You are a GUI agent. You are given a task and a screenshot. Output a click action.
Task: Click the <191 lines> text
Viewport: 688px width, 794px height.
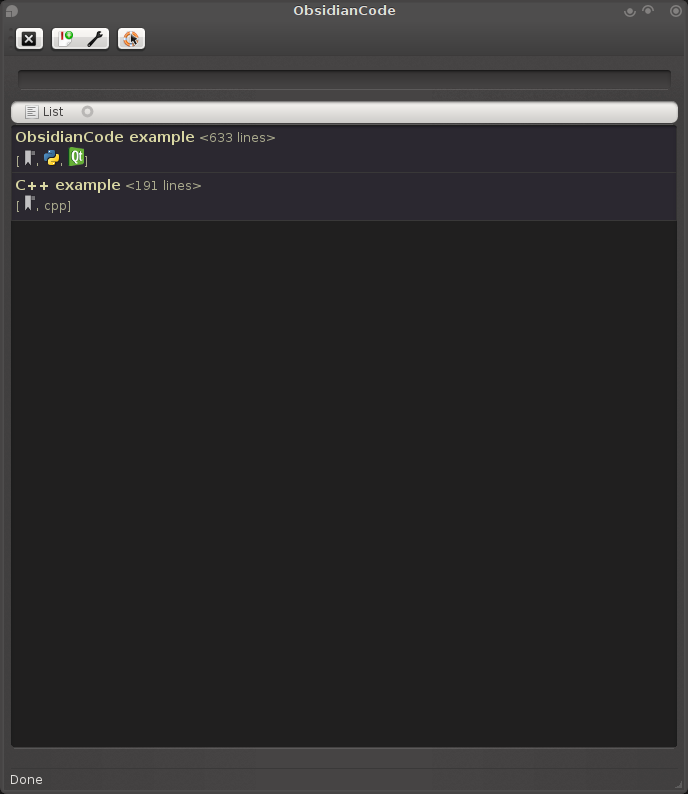[164, 186]
